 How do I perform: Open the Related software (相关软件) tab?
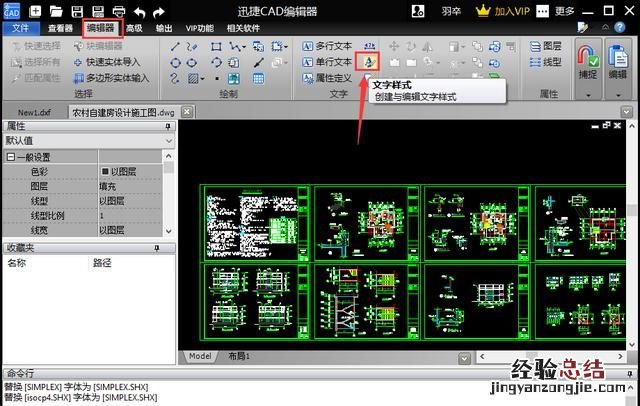click(243, 28)
